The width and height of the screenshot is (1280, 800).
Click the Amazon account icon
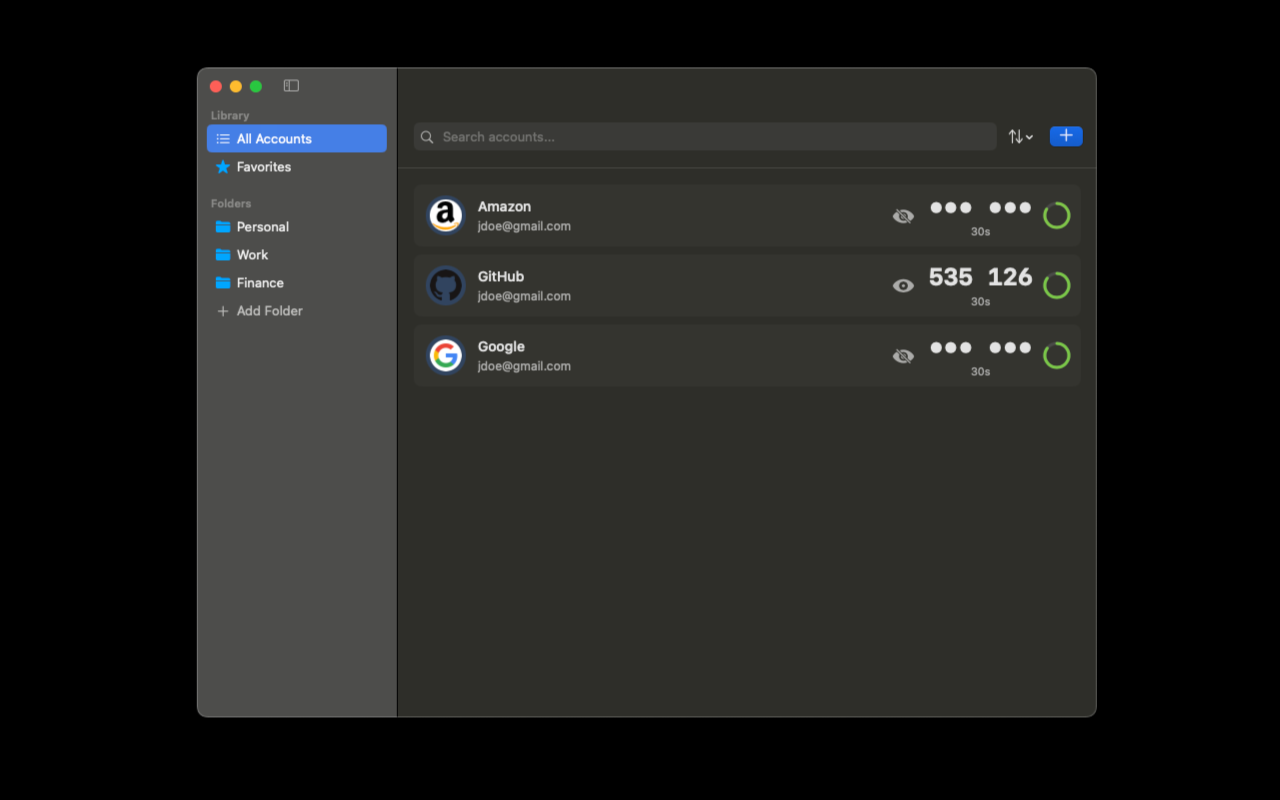pos(445,215)
